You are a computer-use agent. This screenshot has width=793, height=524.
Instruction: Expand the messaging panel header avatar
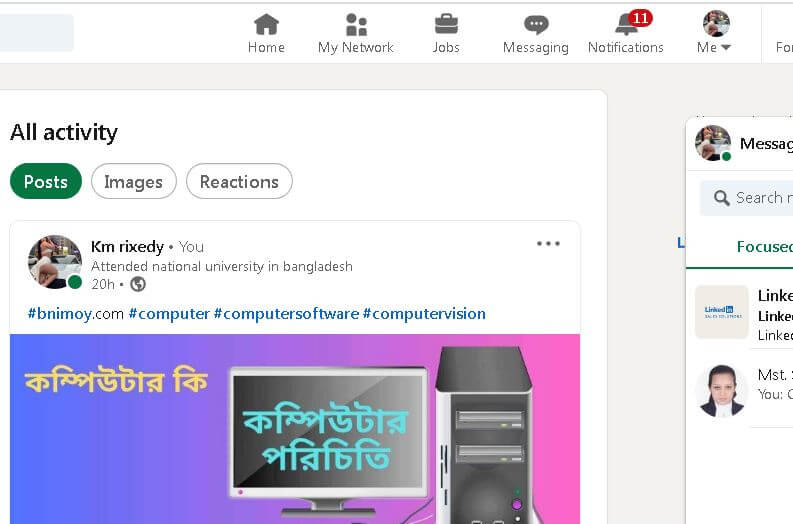coord(713,143)
